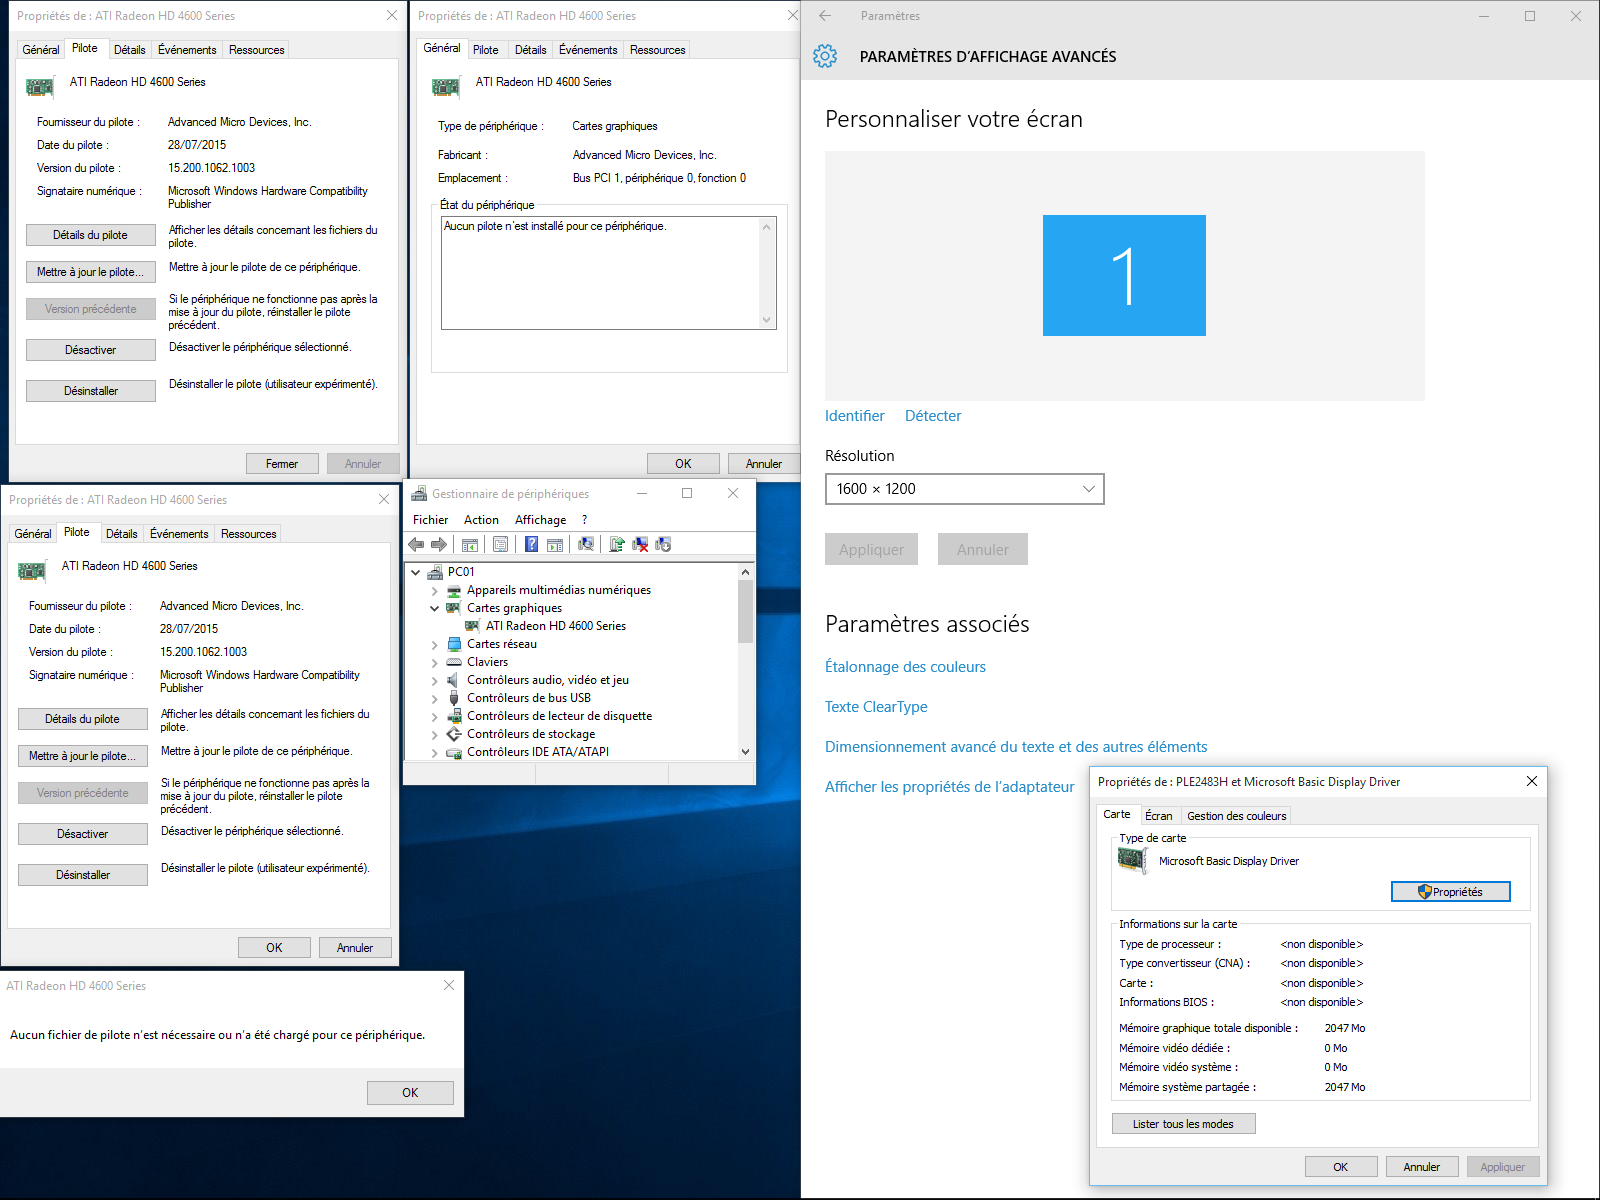Image resolution: width=1600 pixels, height=1200 pixels.
Task: Click the Propriétés shield button
Action: pyautogui.click(x=1451, y=892)
